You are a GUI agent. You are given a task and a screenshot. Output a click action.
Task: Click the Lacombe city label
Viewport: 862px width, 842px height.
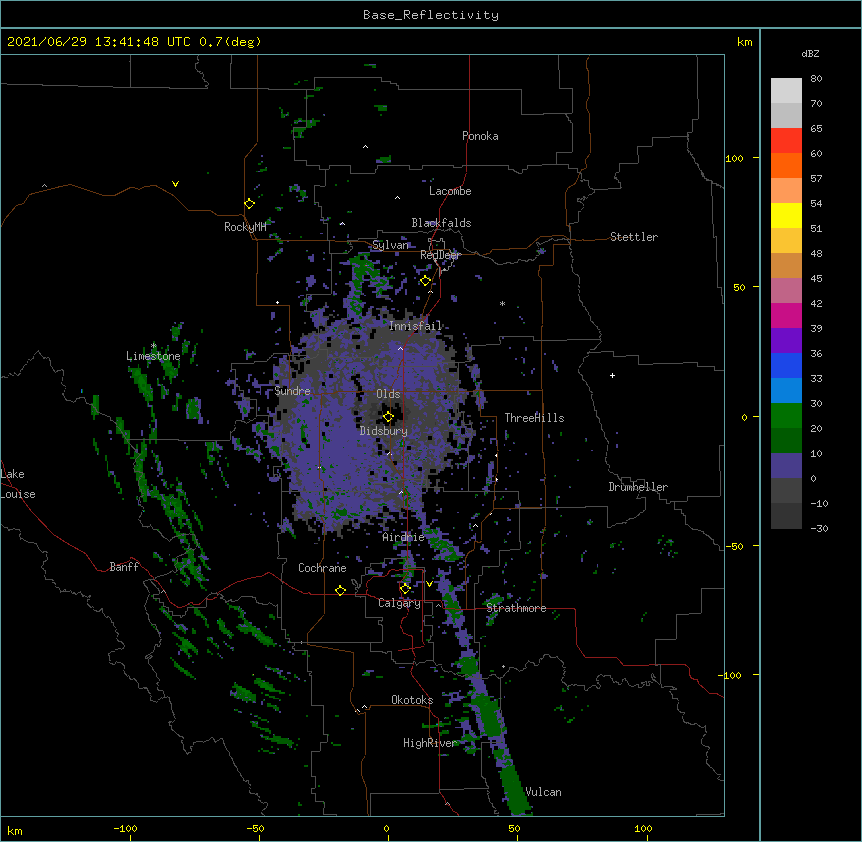click(x=450, y=191)
